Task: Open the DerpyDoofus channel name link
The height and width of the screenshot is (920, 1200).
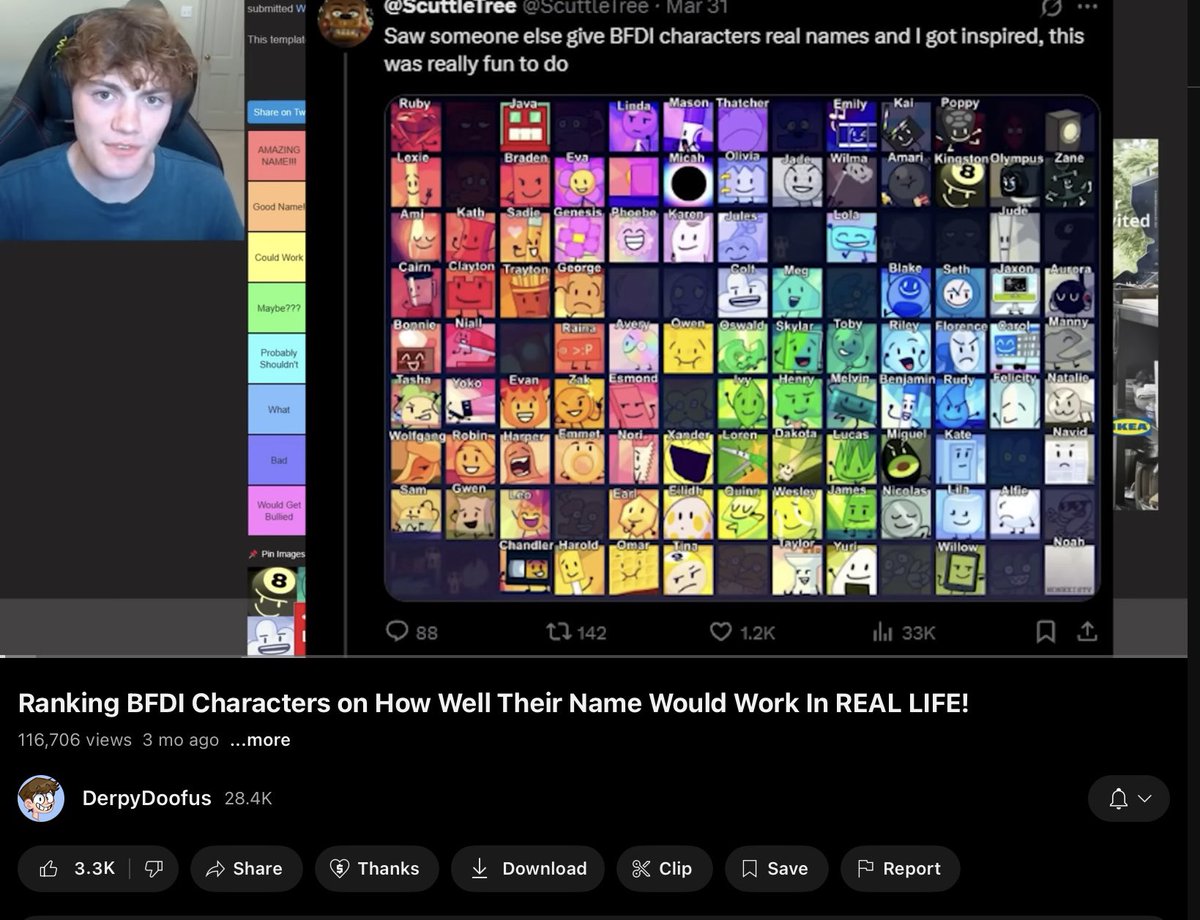Action: [x=147, y=798]
